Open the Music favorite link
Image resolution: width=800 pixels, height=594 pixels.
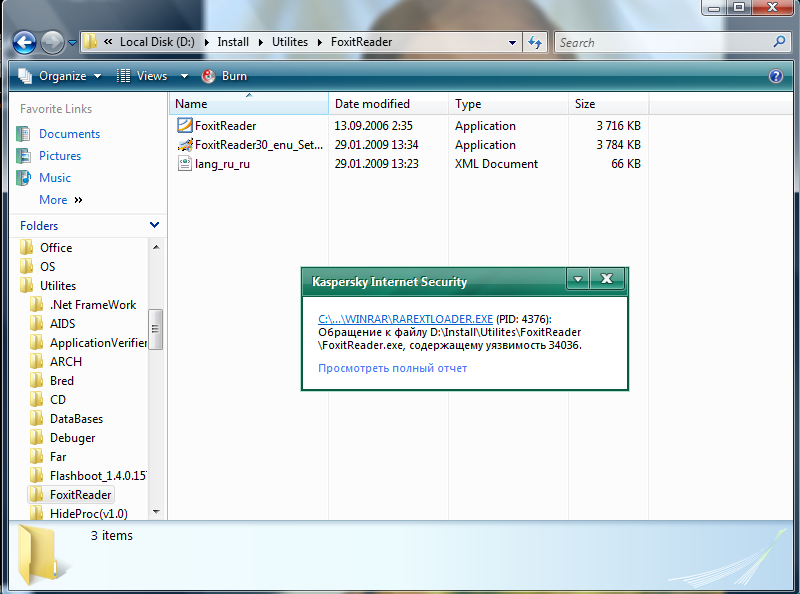[55, 178]
